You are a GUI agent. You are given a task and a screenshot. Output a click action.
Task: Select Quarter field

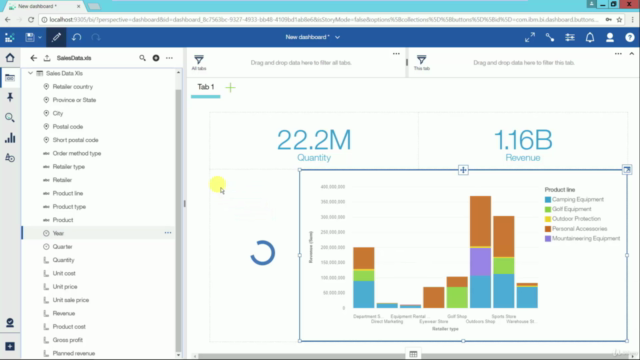[62, 247]
